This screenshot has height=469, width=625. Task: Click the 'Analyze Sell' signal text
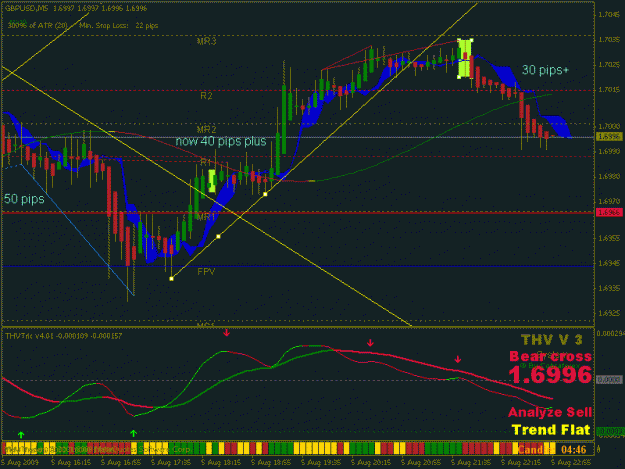tap(550, 412)
